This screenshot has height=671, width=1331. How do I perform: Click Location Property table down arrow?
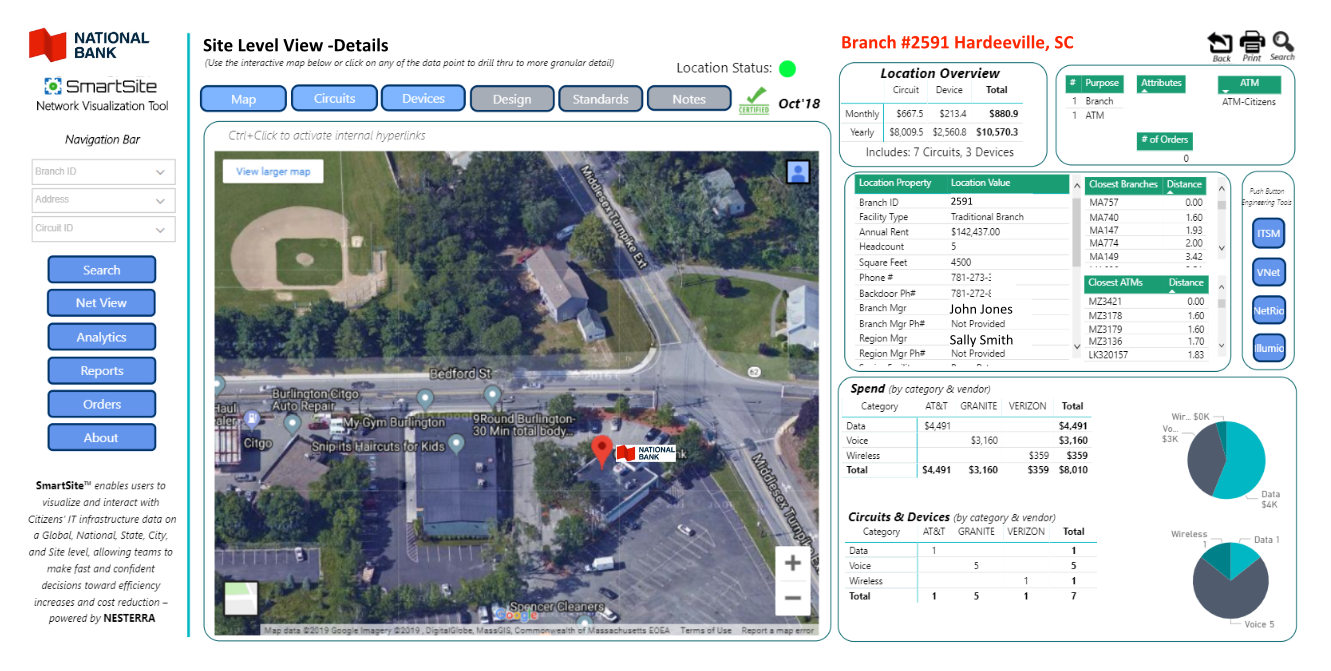(1077, 347)
